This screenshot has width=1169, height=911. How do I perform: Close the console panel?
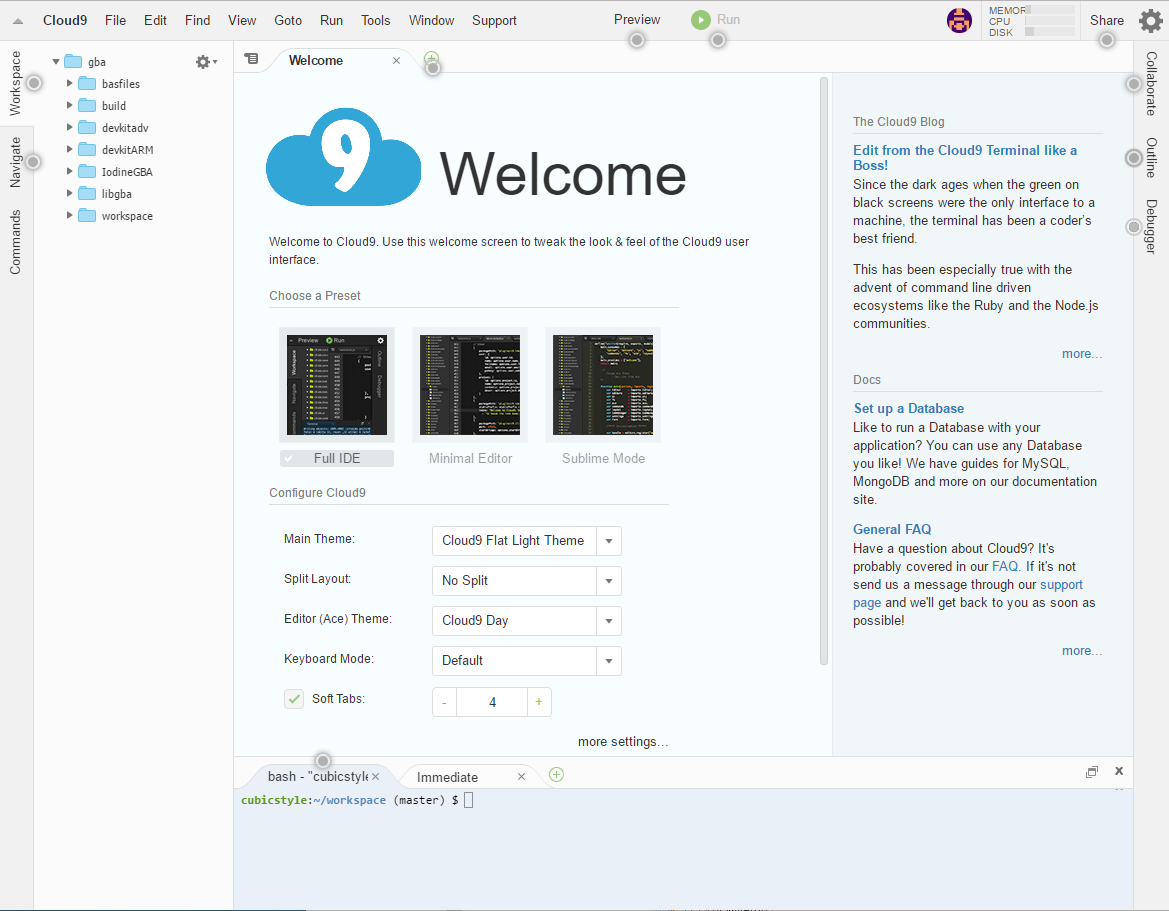[x=1118, y=771]
